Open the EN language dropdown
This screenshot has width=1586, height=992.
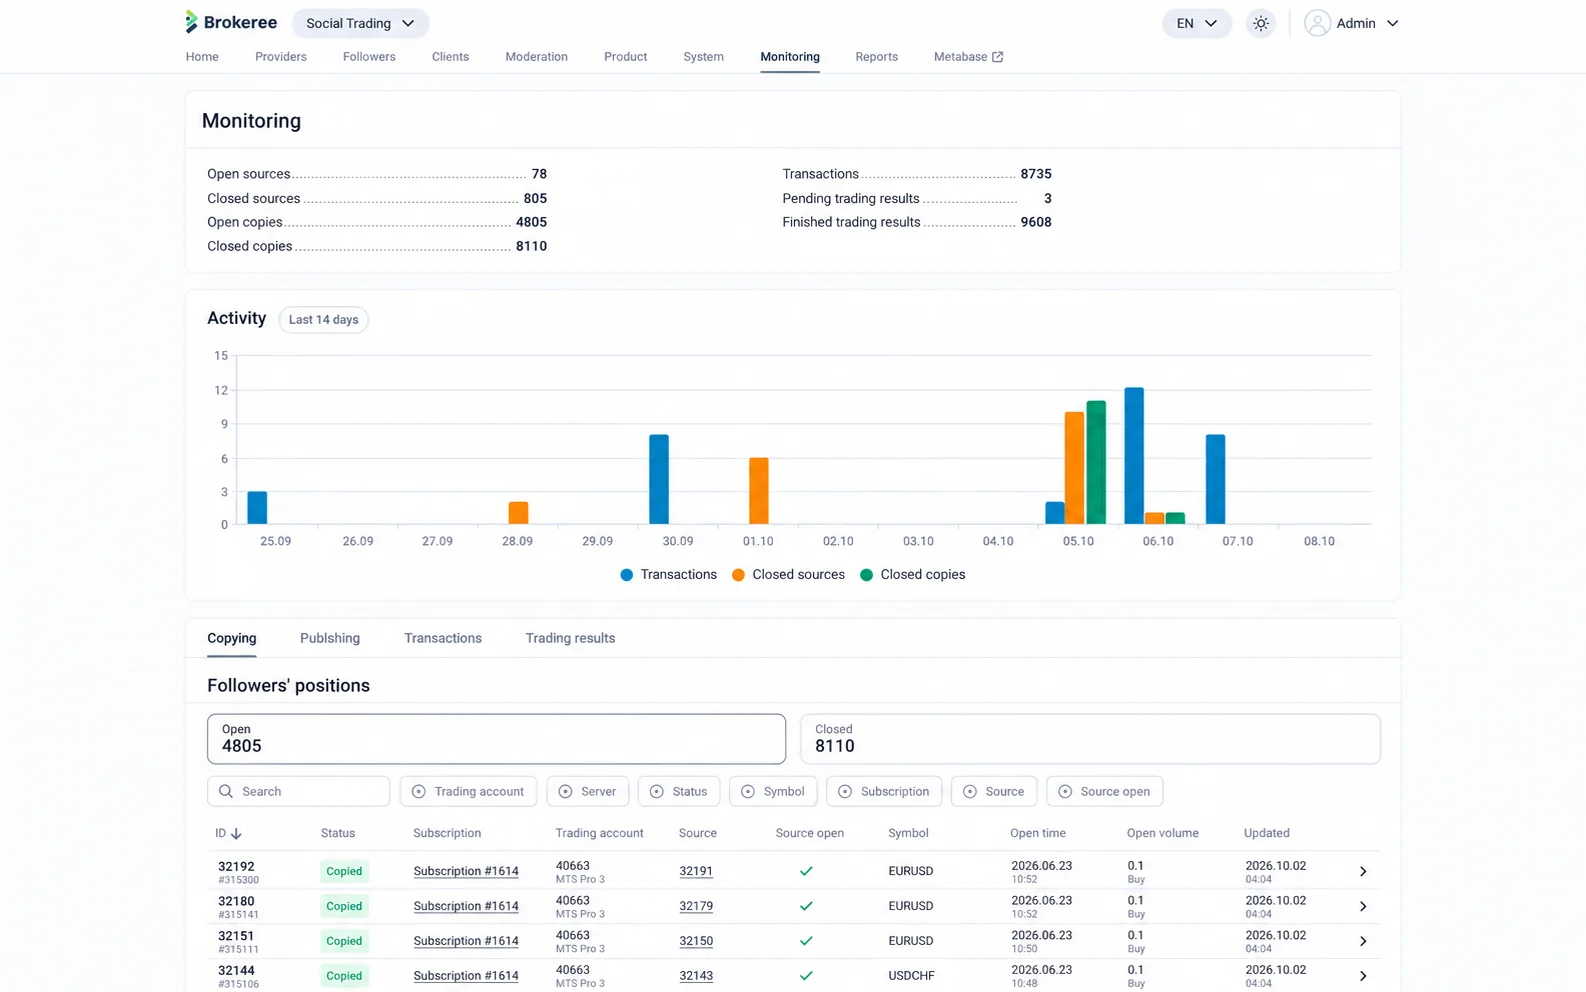click(1196, 23)
